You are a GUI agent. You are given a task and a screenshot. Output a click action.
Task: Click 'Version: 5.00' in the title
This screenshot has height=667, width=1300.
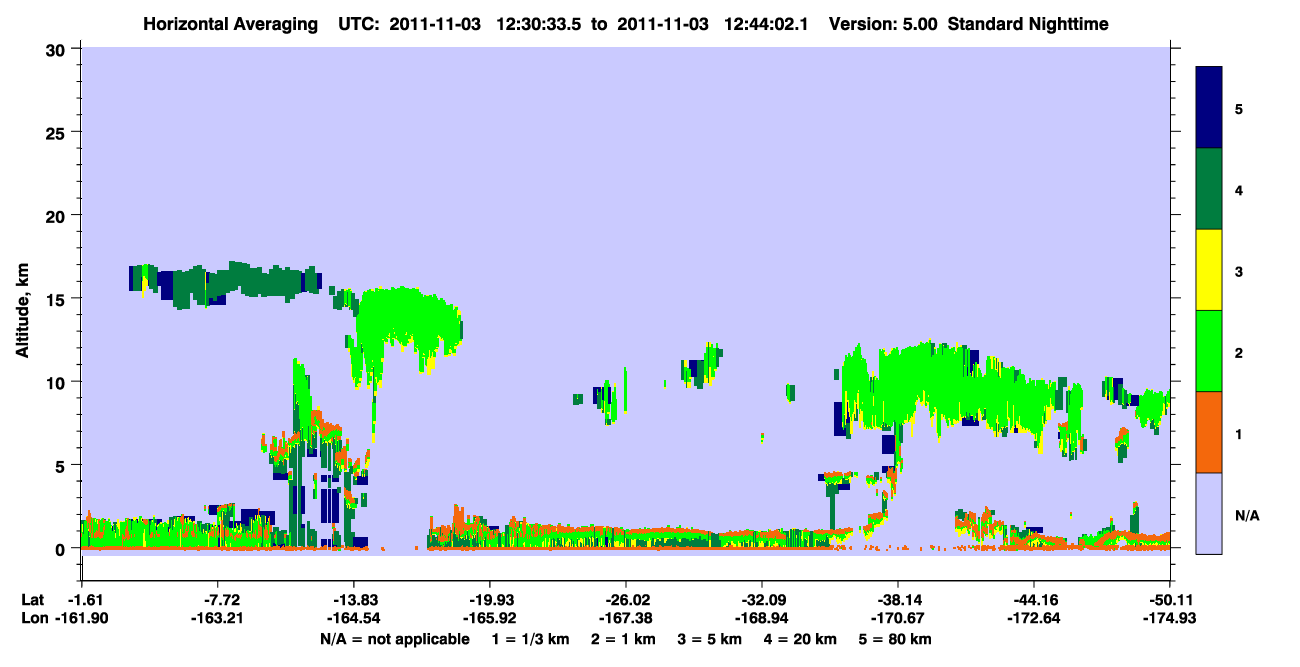pyautogui.click(x=881, y=23)
